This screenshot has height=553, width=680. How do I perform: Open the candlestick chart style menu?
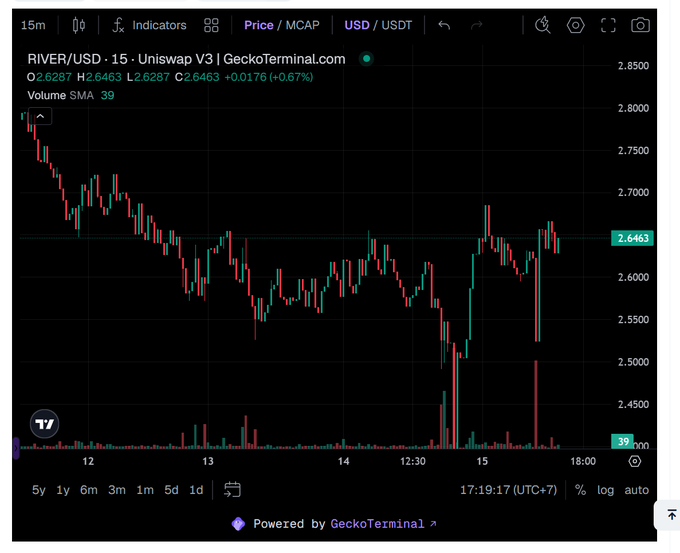coord(78,25)
